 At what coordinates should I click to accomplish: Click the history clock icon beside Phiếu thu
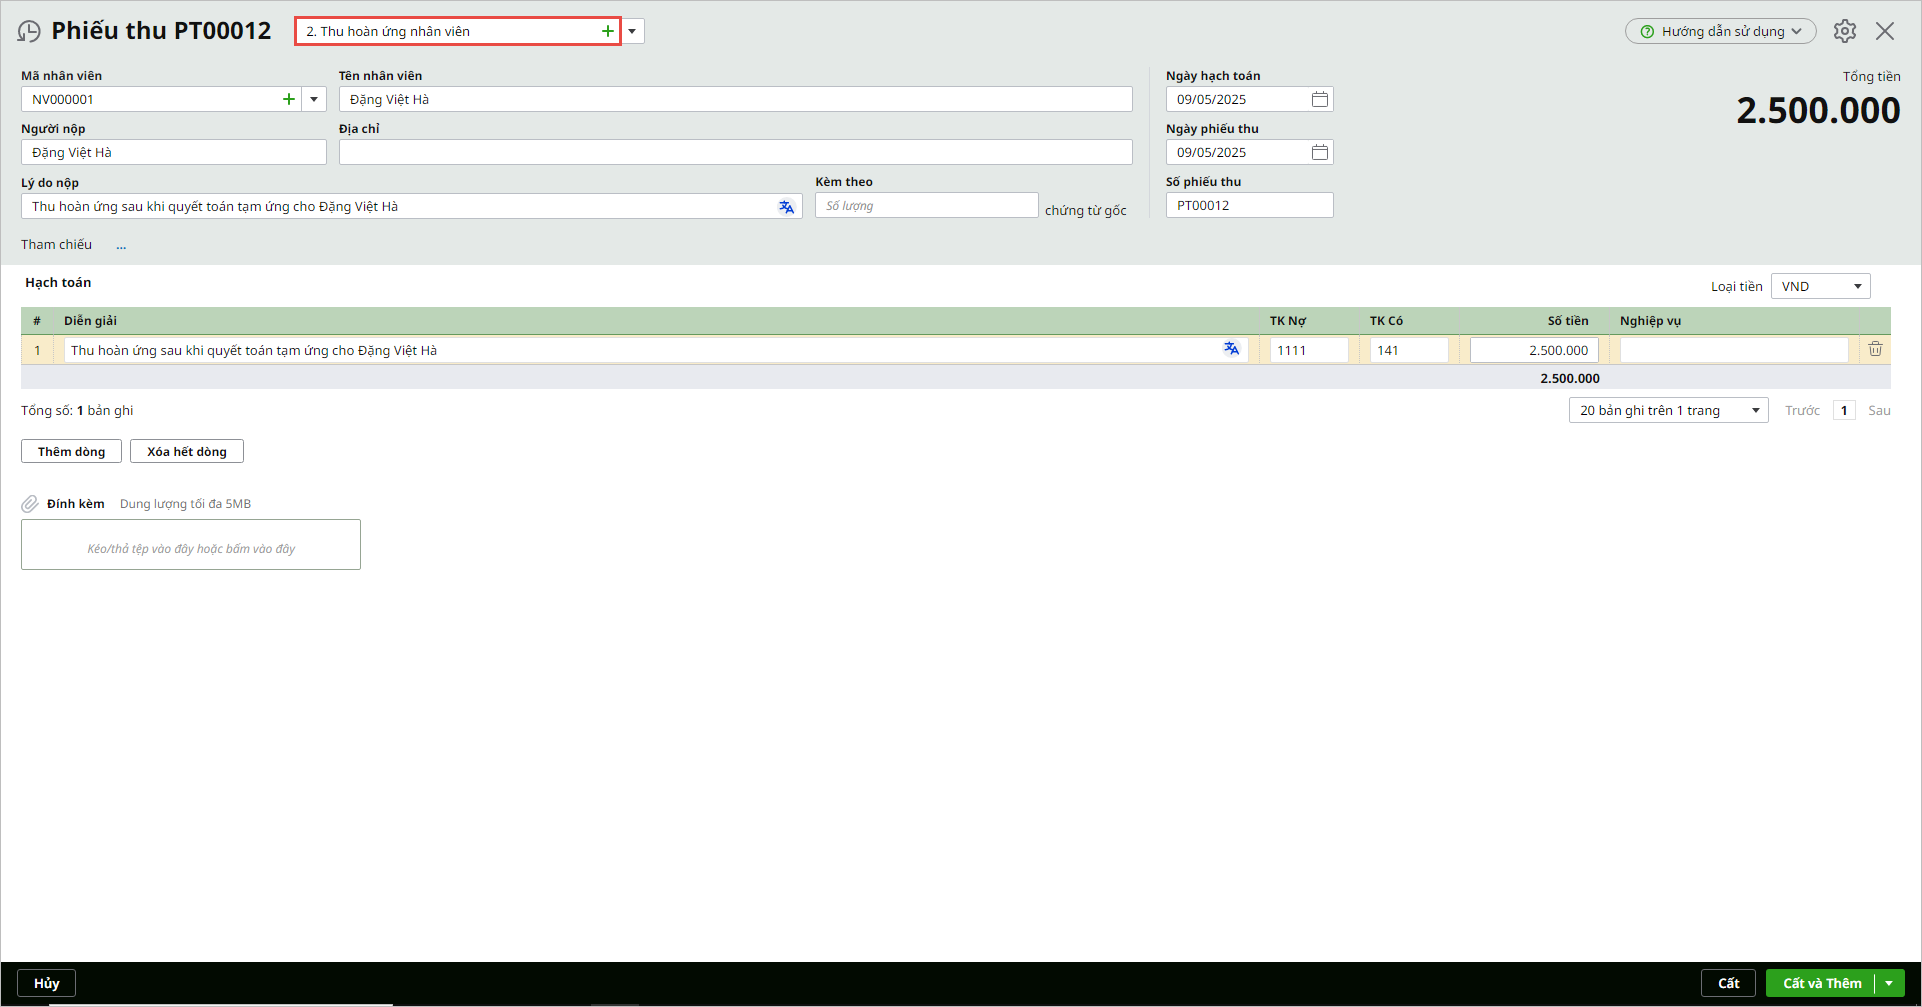tap(30, 32)
